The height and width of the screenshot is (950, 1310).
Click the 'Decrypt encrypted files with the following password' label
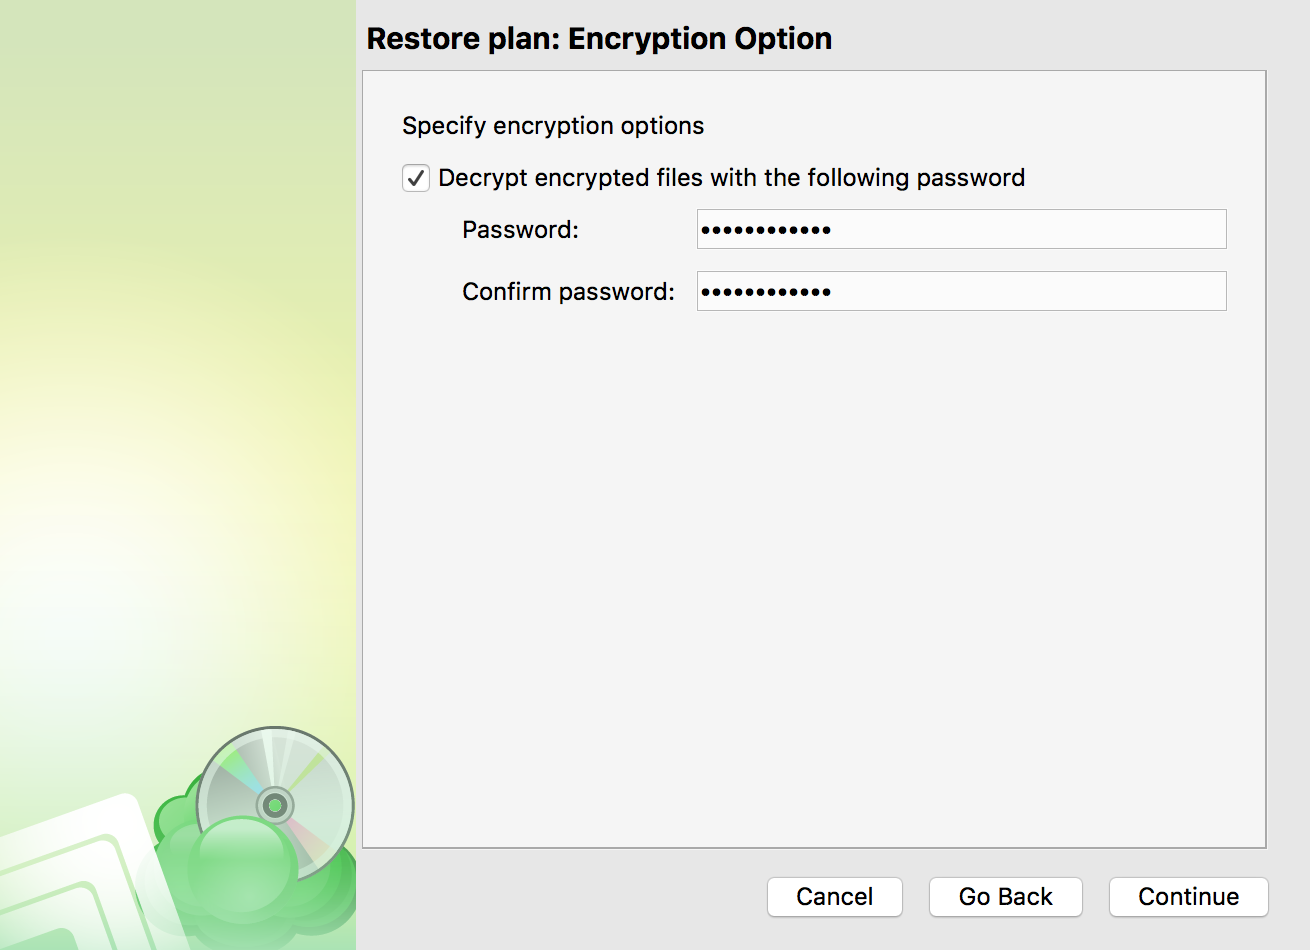pos(732,178)
